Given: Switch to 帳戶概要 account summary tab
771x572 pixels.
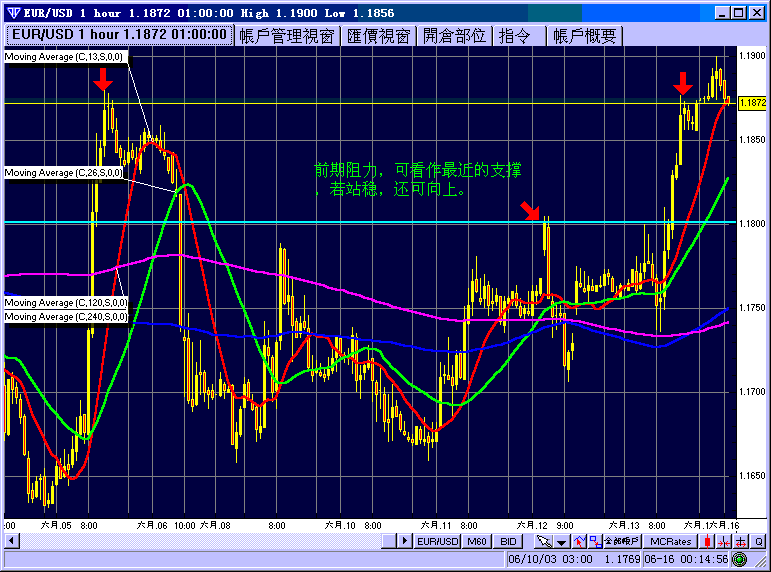Looking at the screenshot, I should 585,36.
